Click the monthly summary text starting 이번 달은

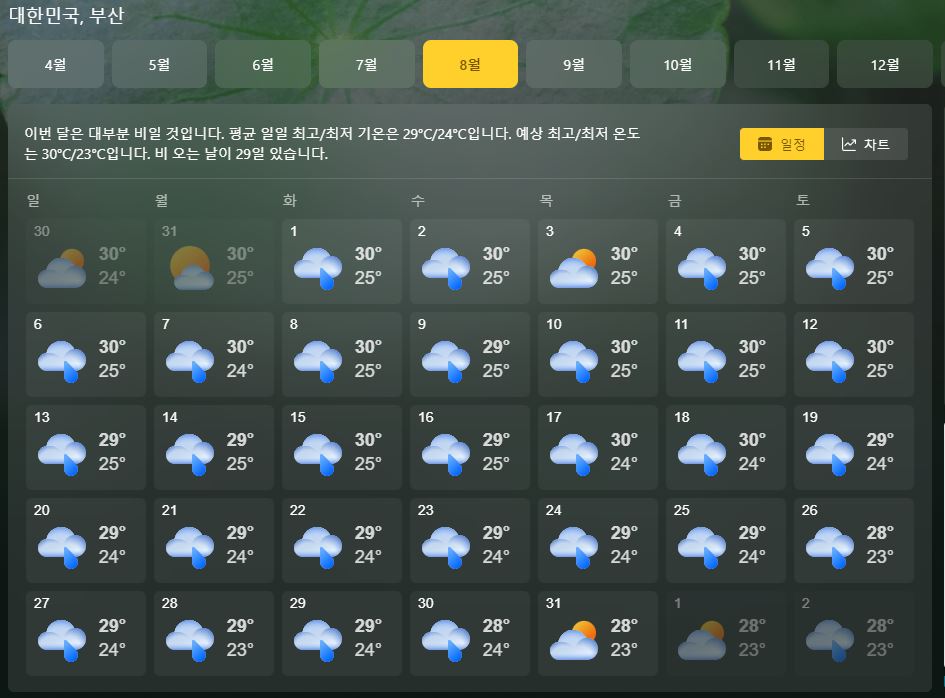(x=332, y=143)
